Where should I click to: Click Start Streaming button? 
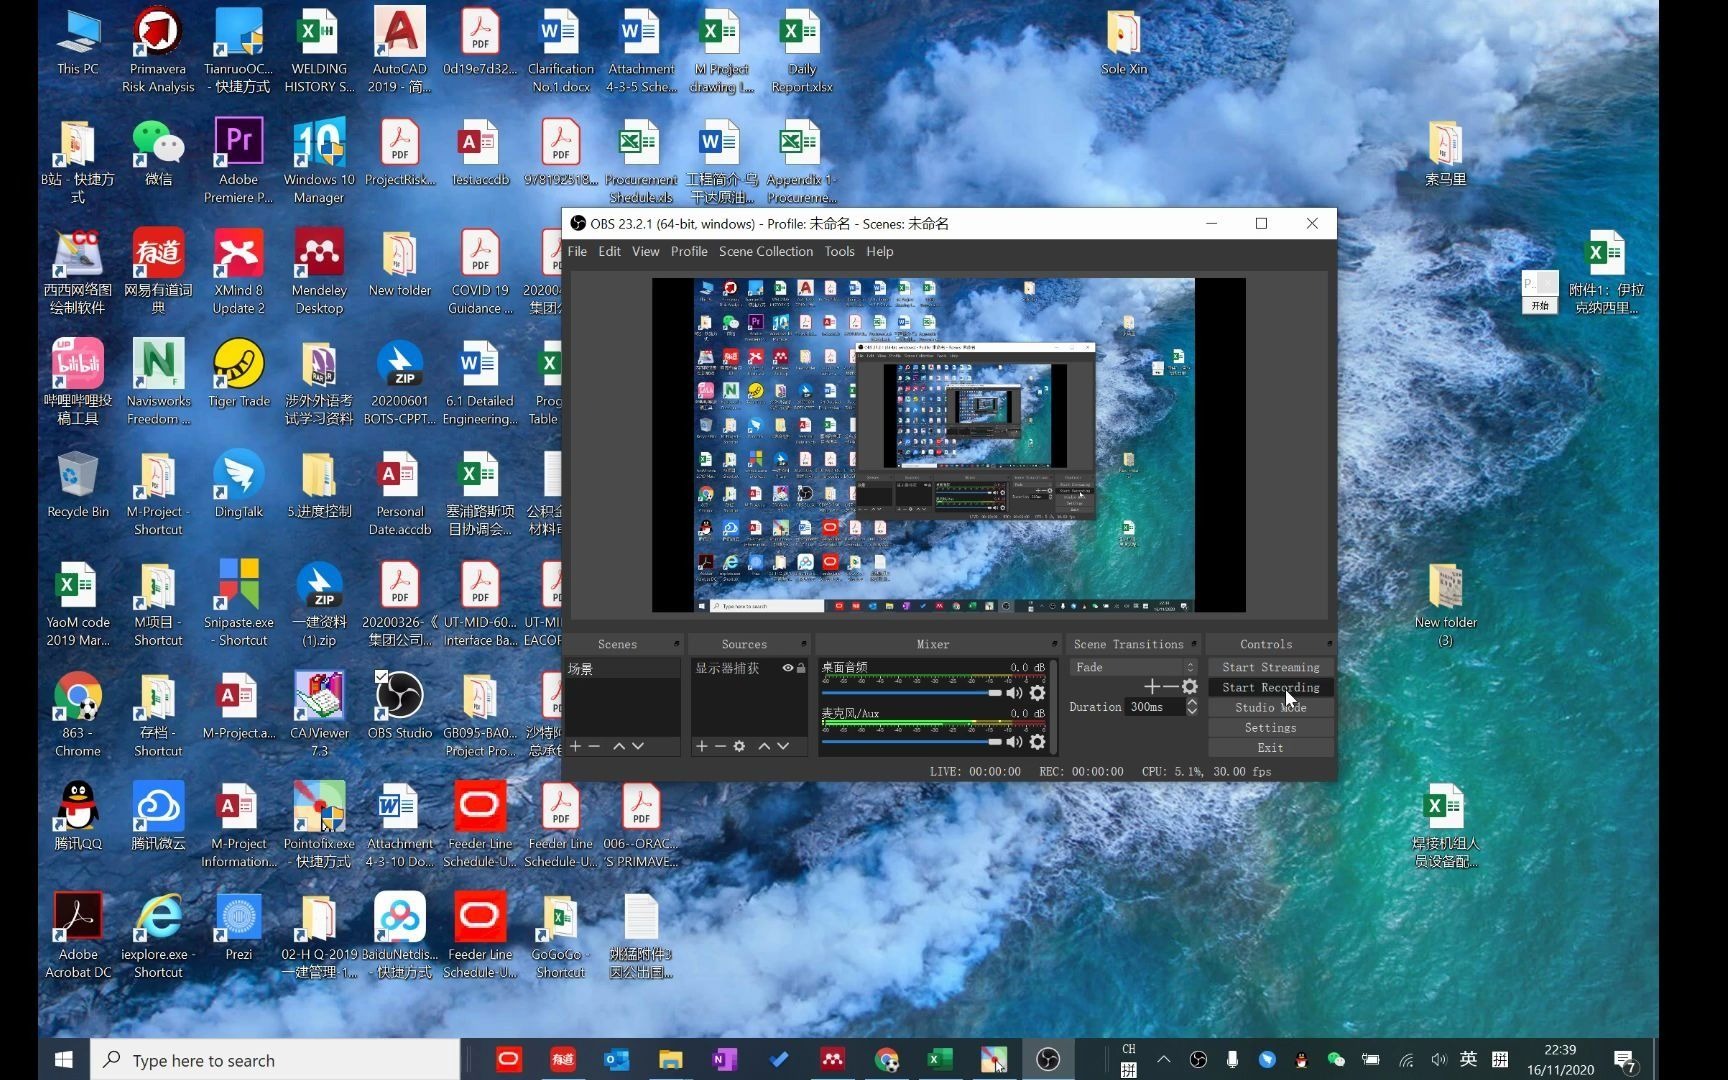tap(1270, 668)
